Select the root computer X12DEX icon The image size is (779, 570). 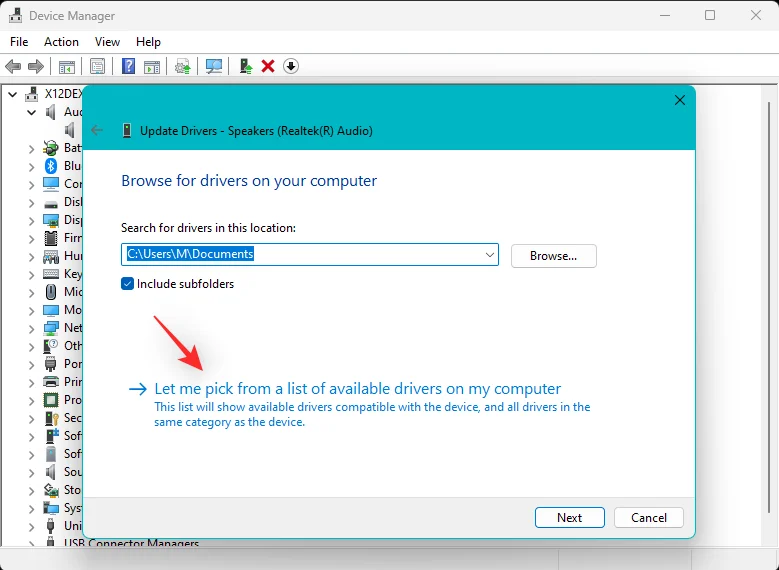(x=32, y=94)
